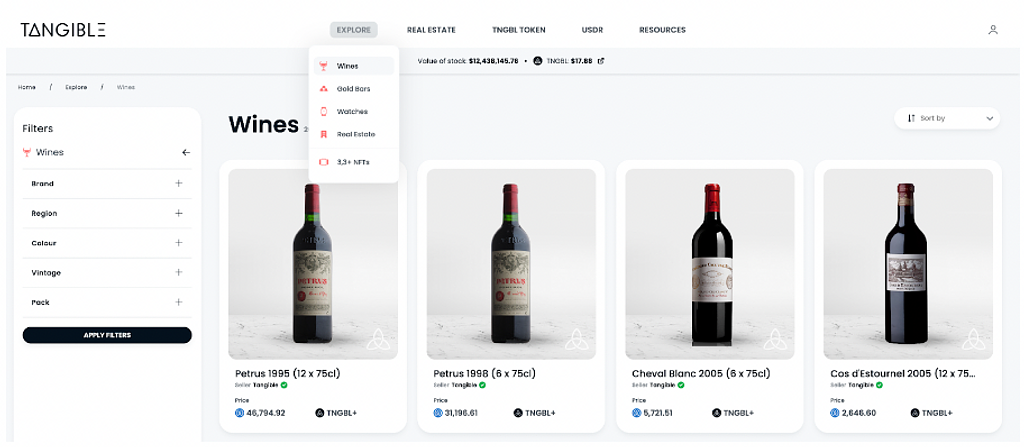Expand the Vintage filter
Viewport: 1024px width, 447px height.
179,272
